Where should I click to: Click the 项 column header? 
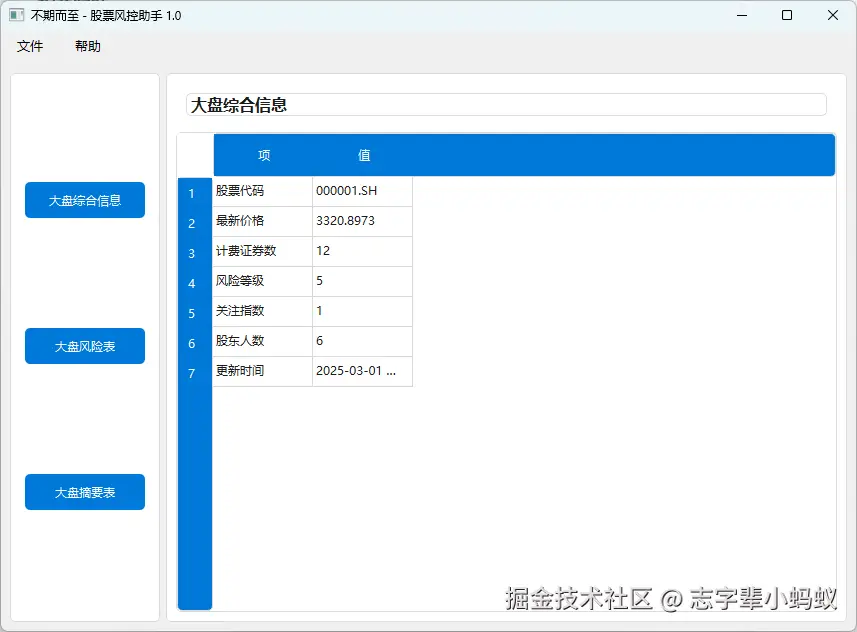click(x=263, y=155)
